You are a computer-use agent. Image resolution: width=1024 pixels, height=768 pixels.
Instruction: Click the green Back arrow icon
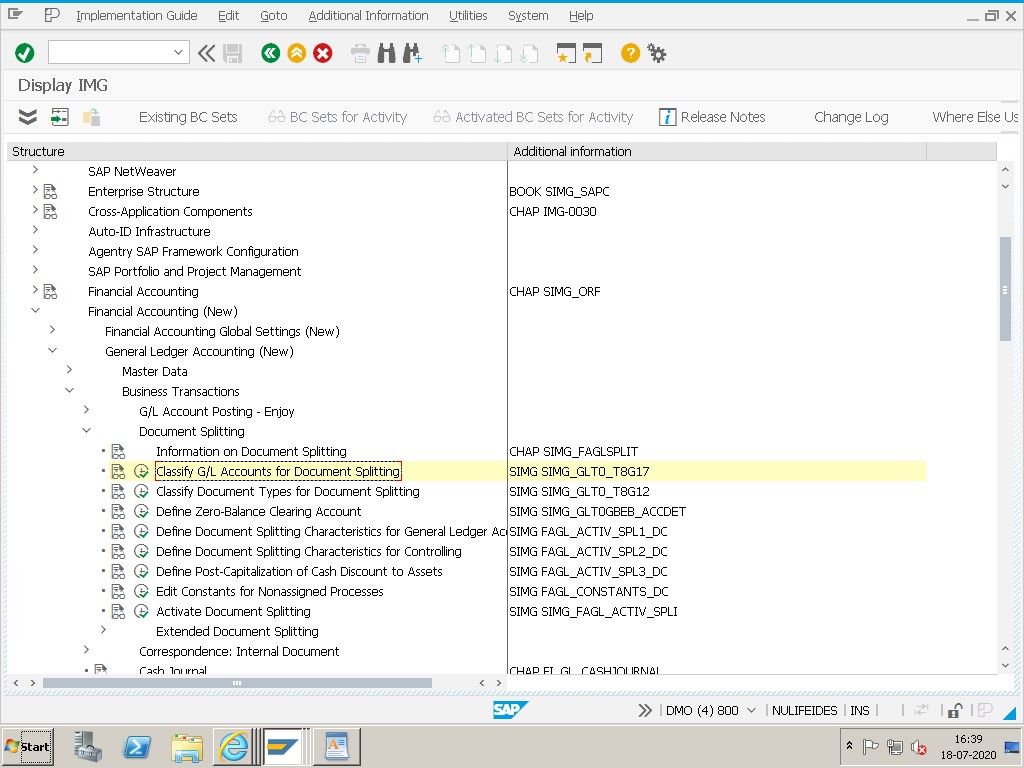click(x=270, y=53)
